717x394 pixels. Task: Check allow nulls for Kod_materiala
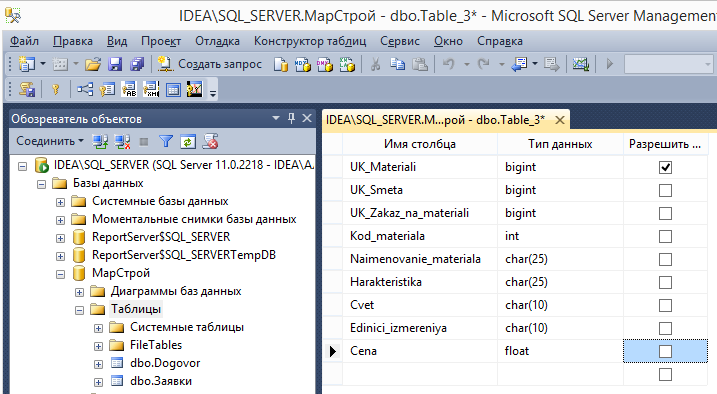click(x=665, y=236)
